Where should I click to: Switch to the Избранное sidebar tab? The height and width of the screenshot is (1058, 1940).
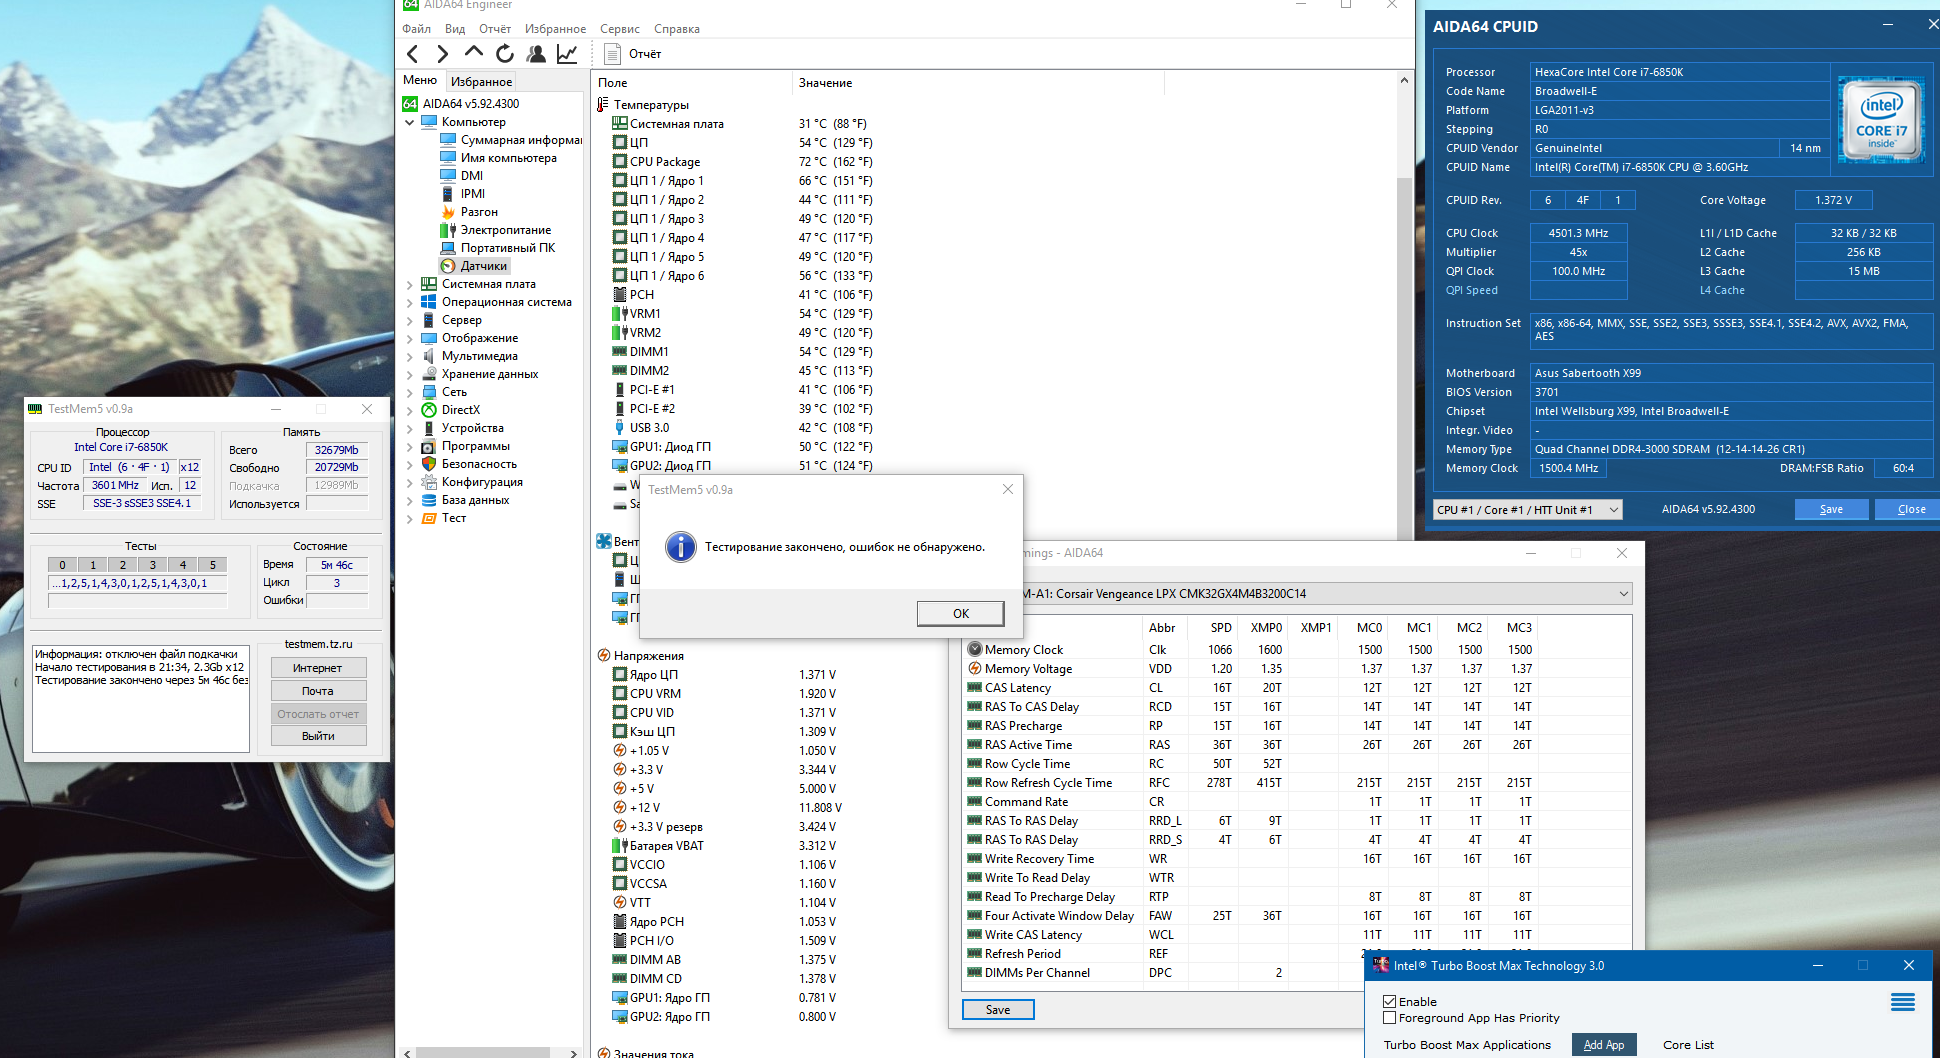(481, 81)
